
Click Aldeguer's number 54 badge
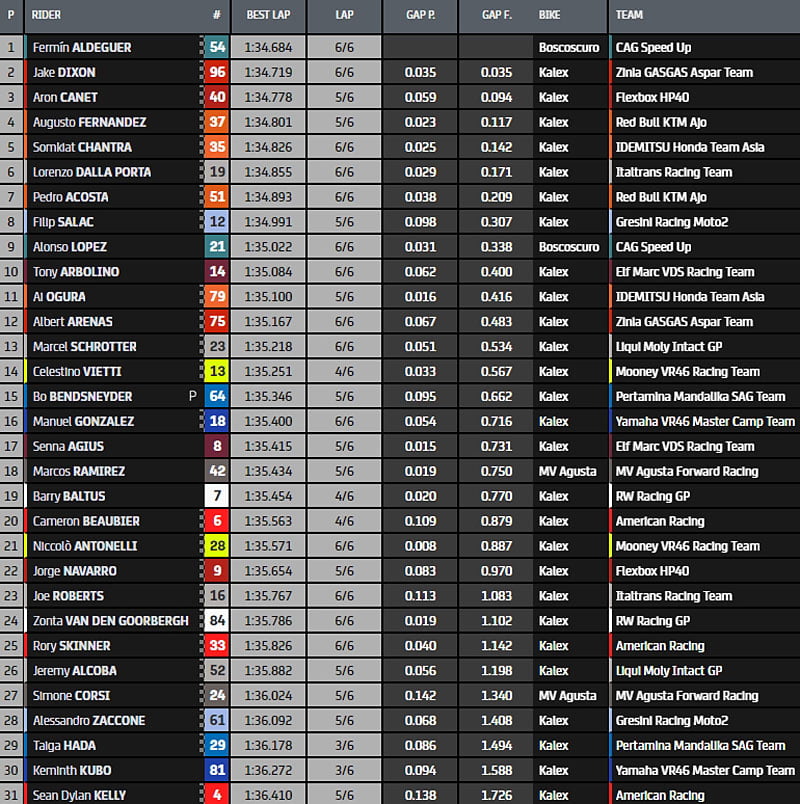pyautogui.click(x=217, y=47)
